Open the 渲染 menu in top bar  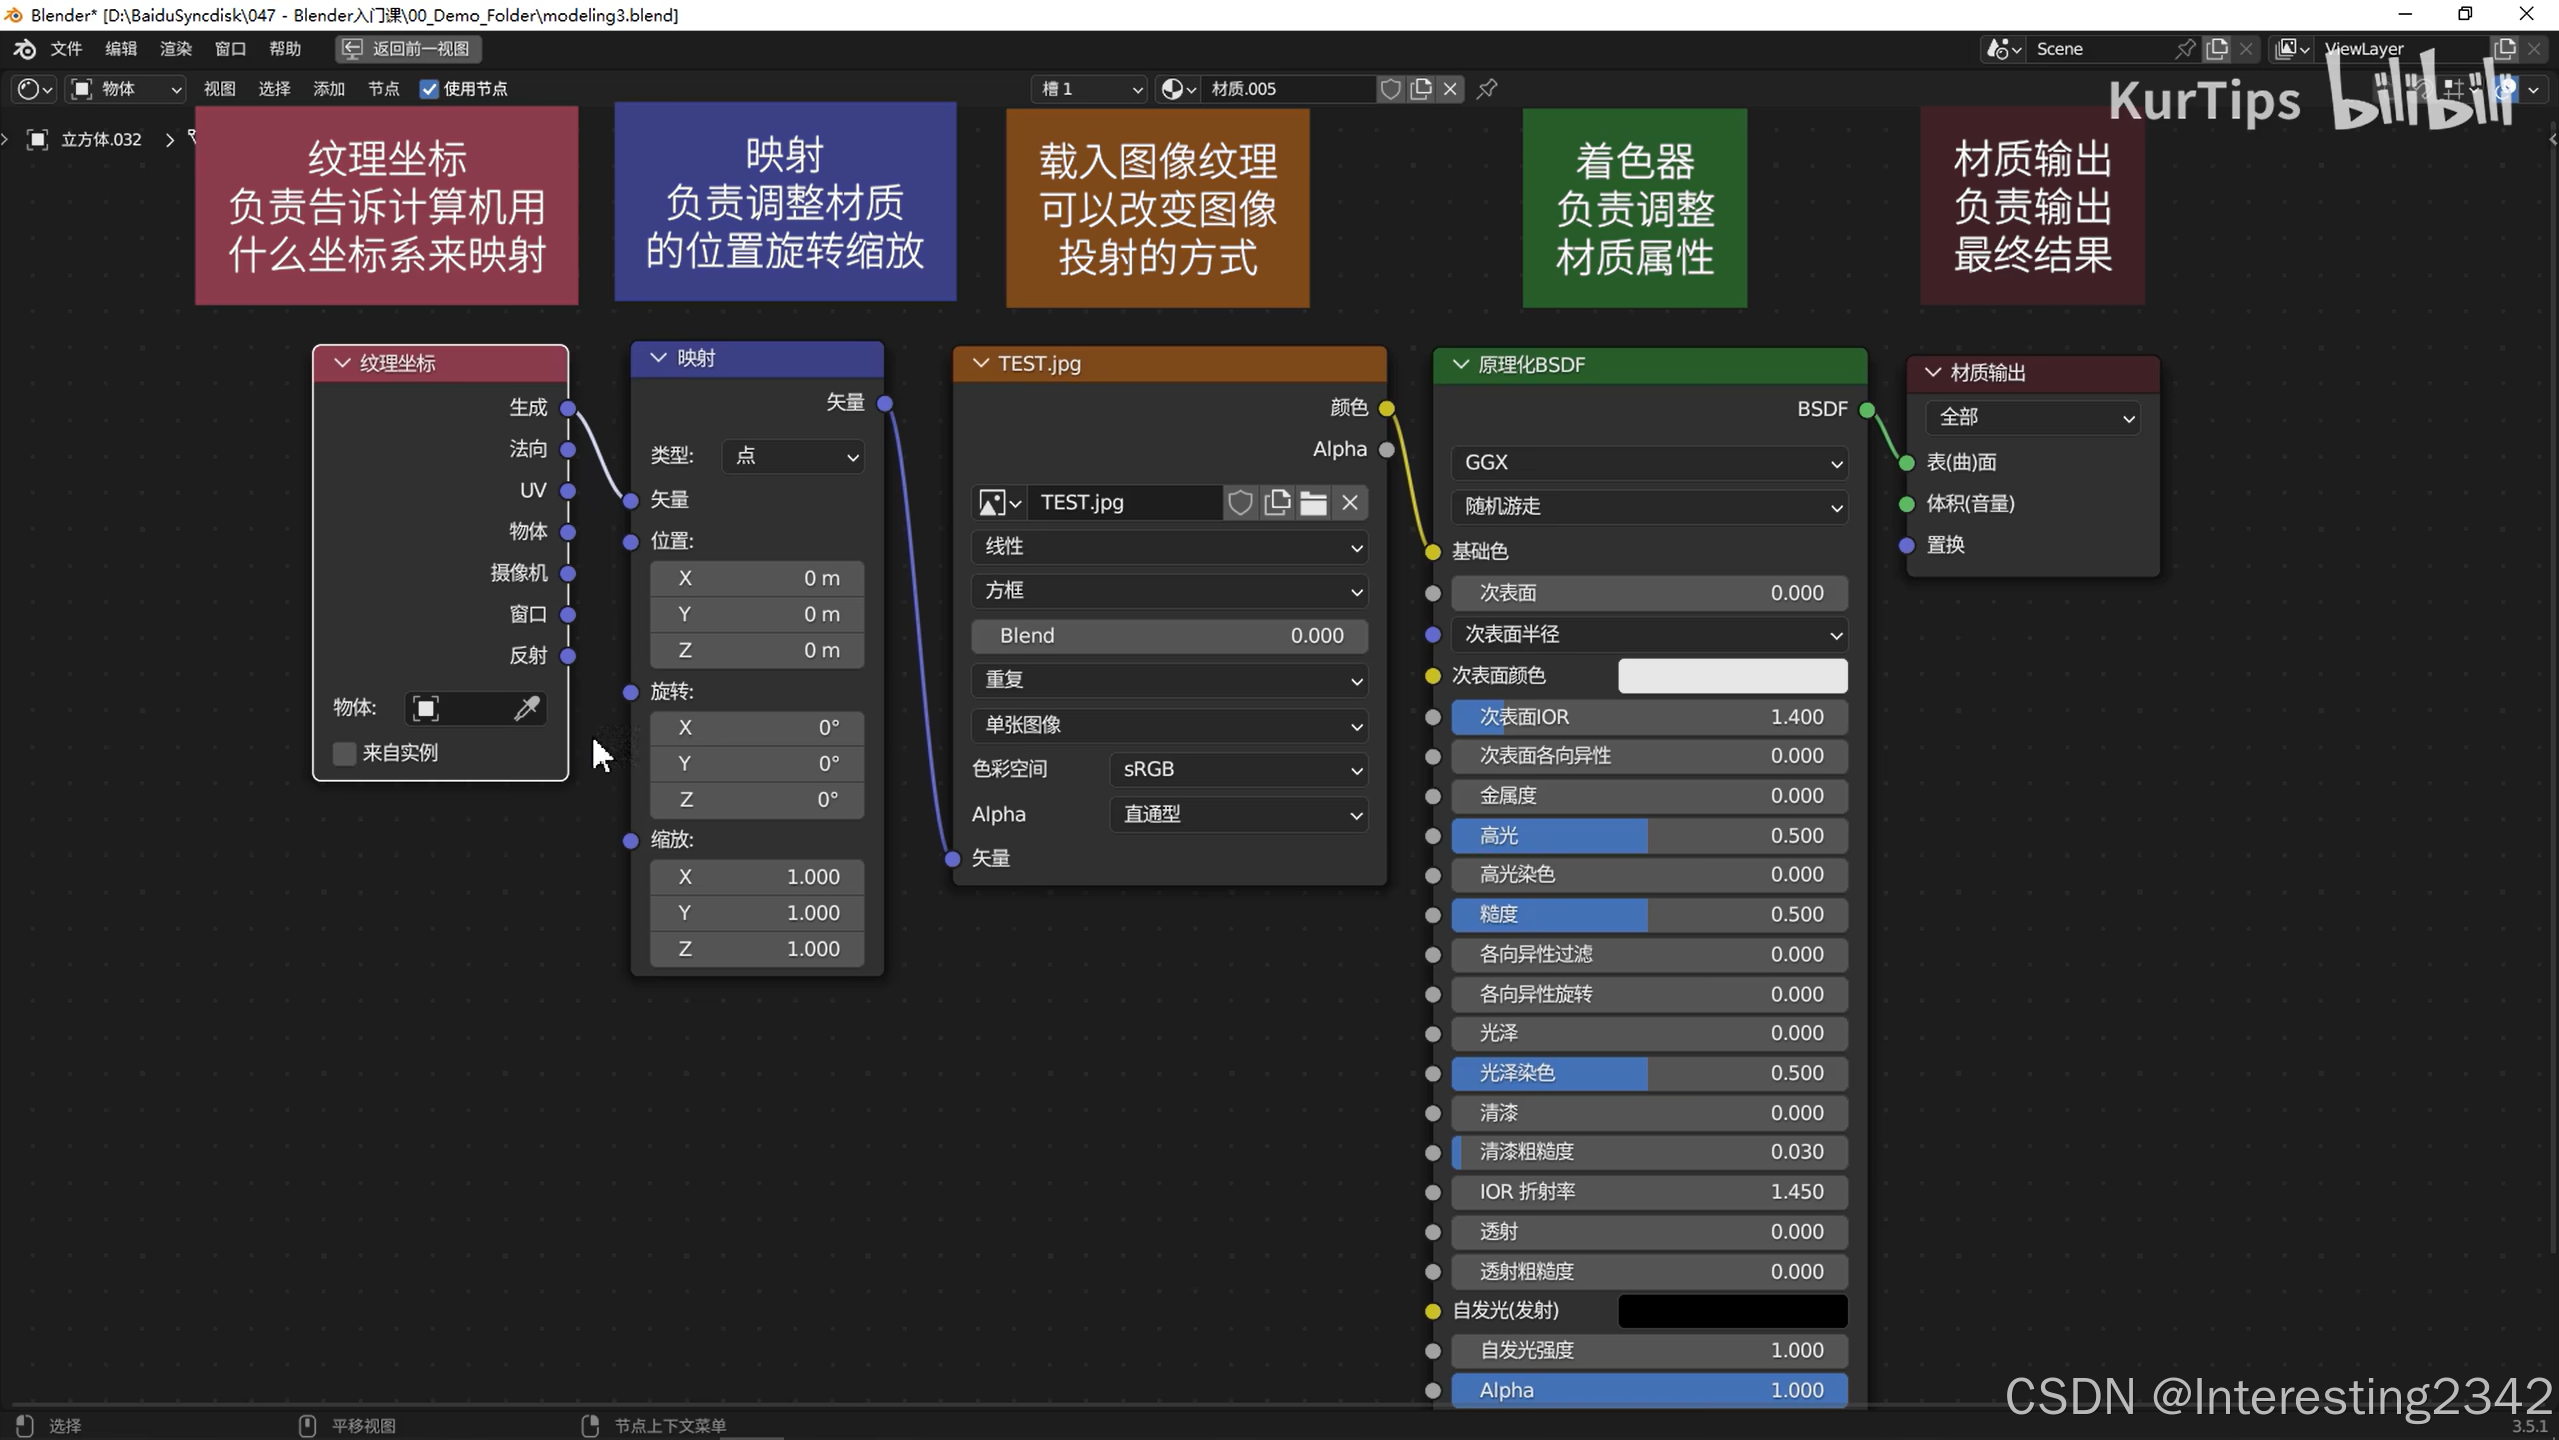[x=175, y=49]
